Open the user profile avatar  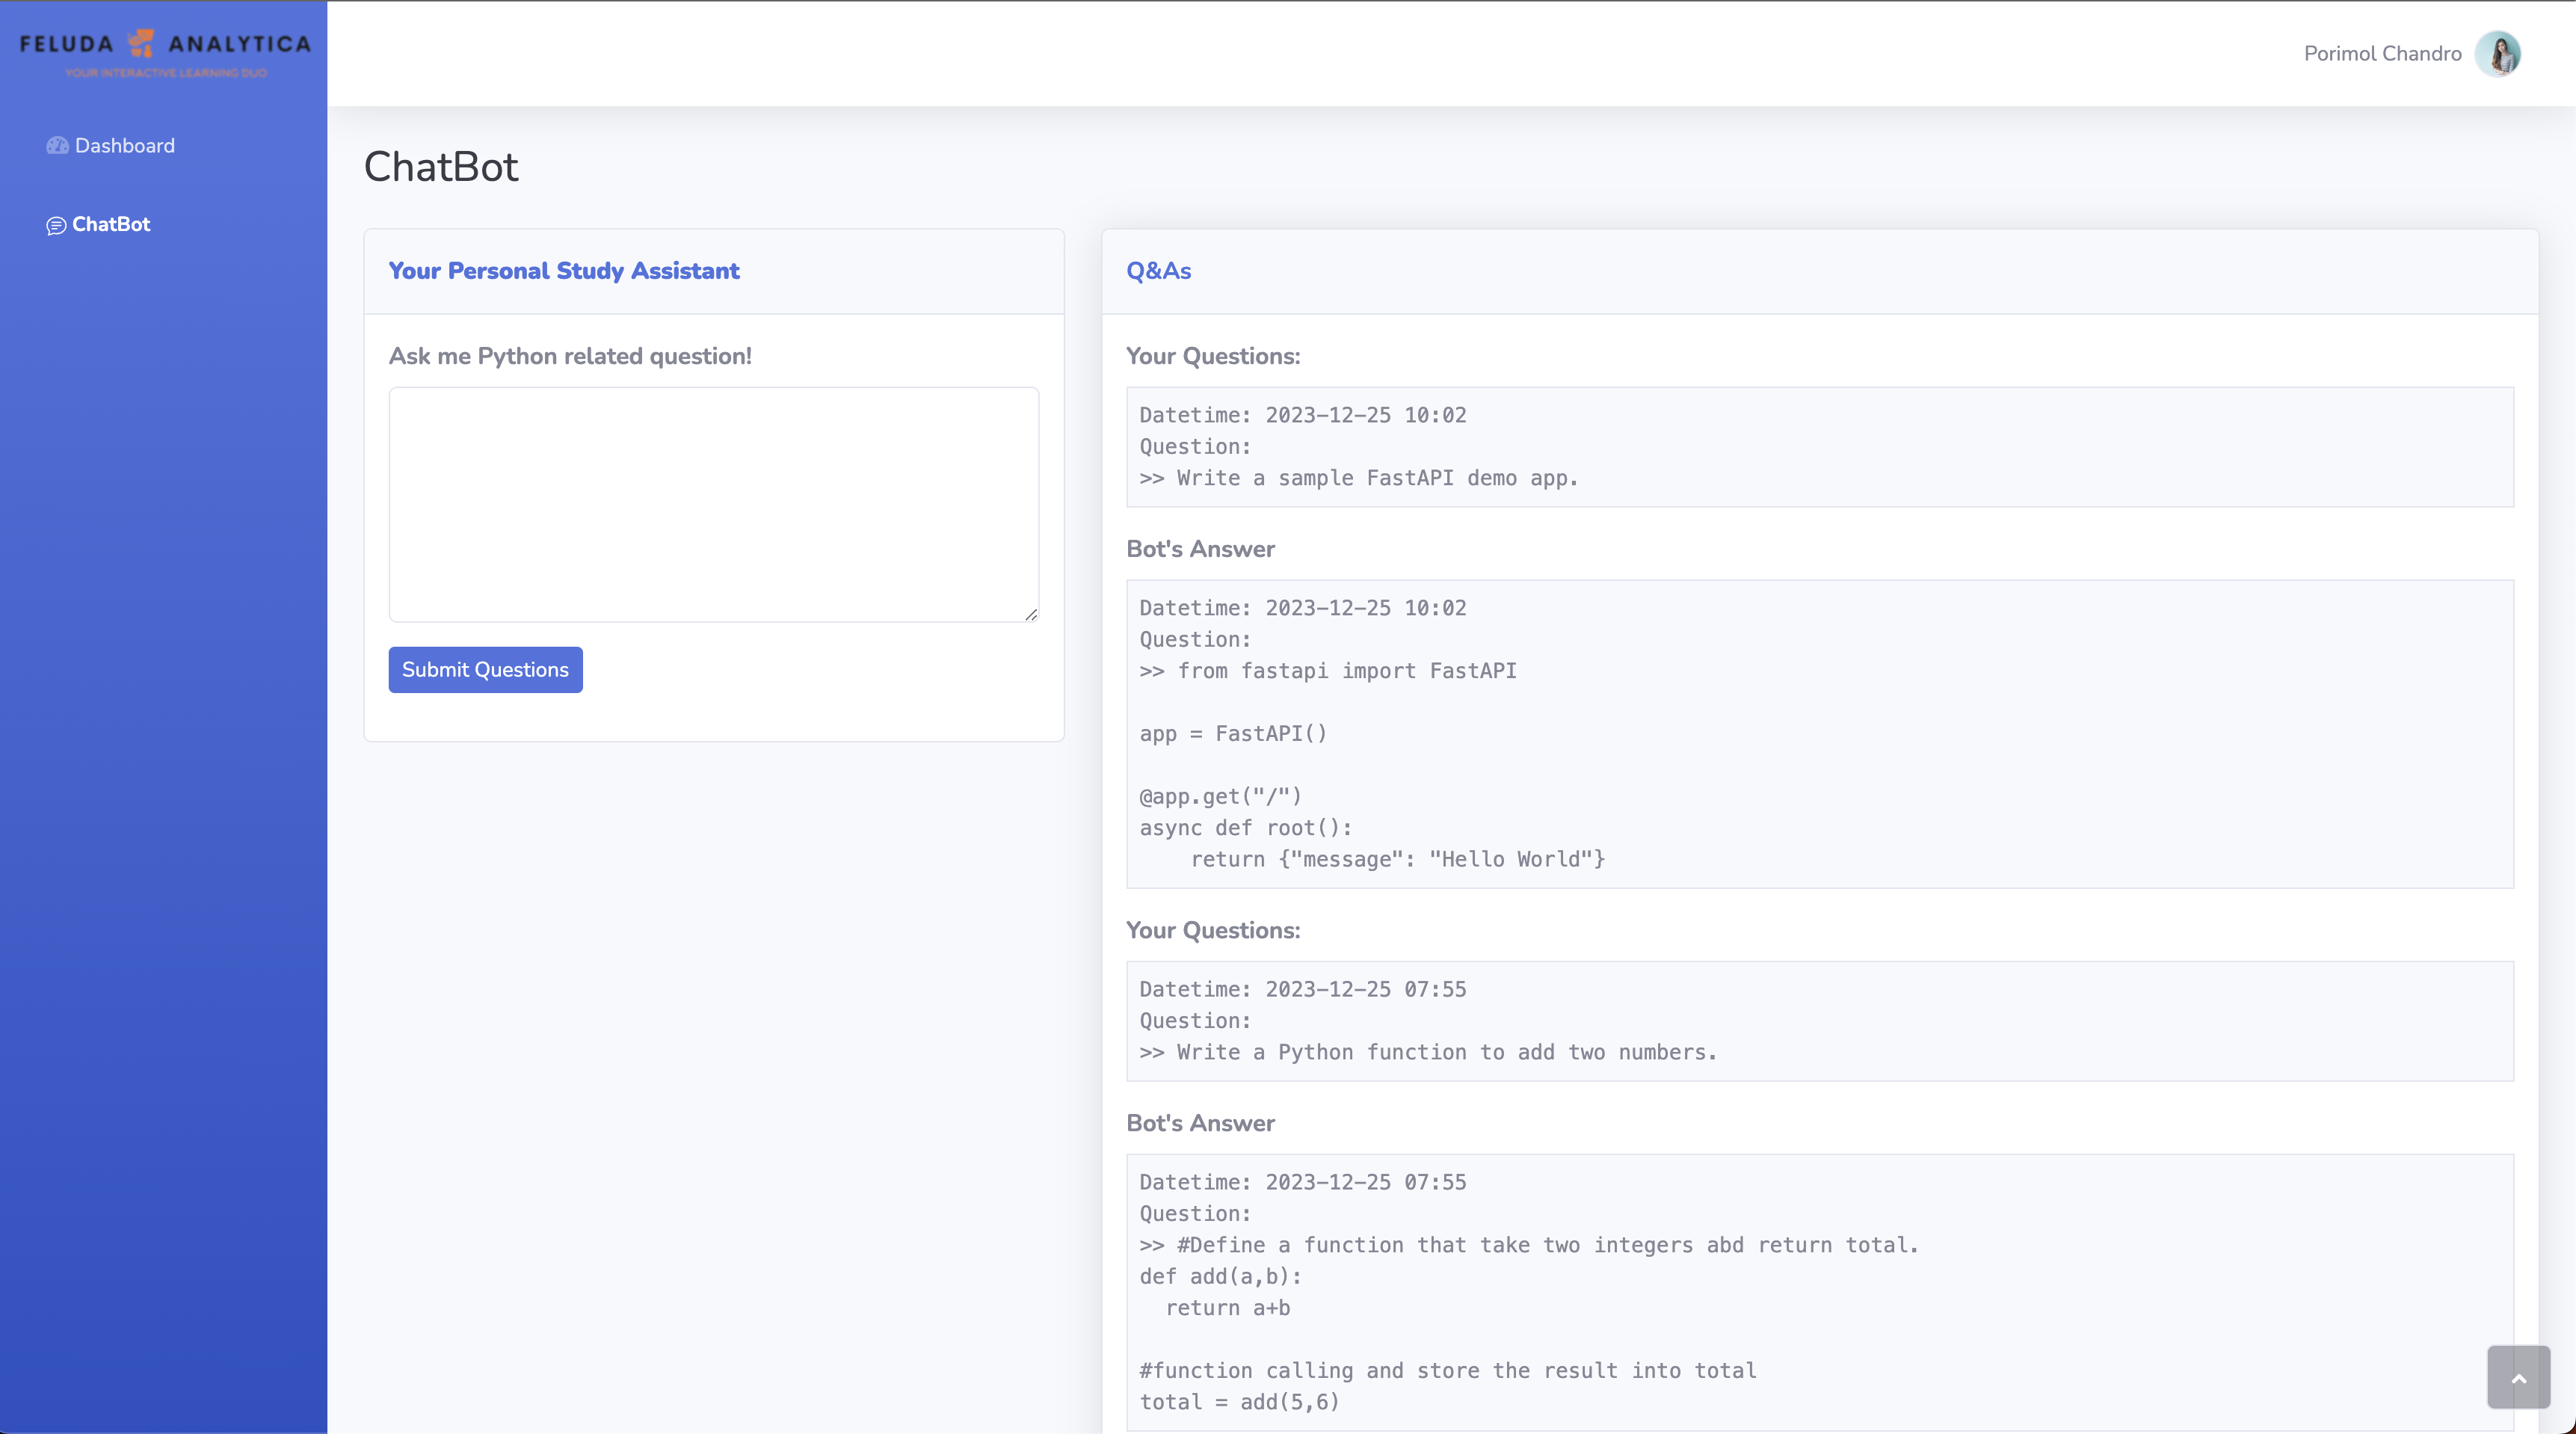point(2497,54)
